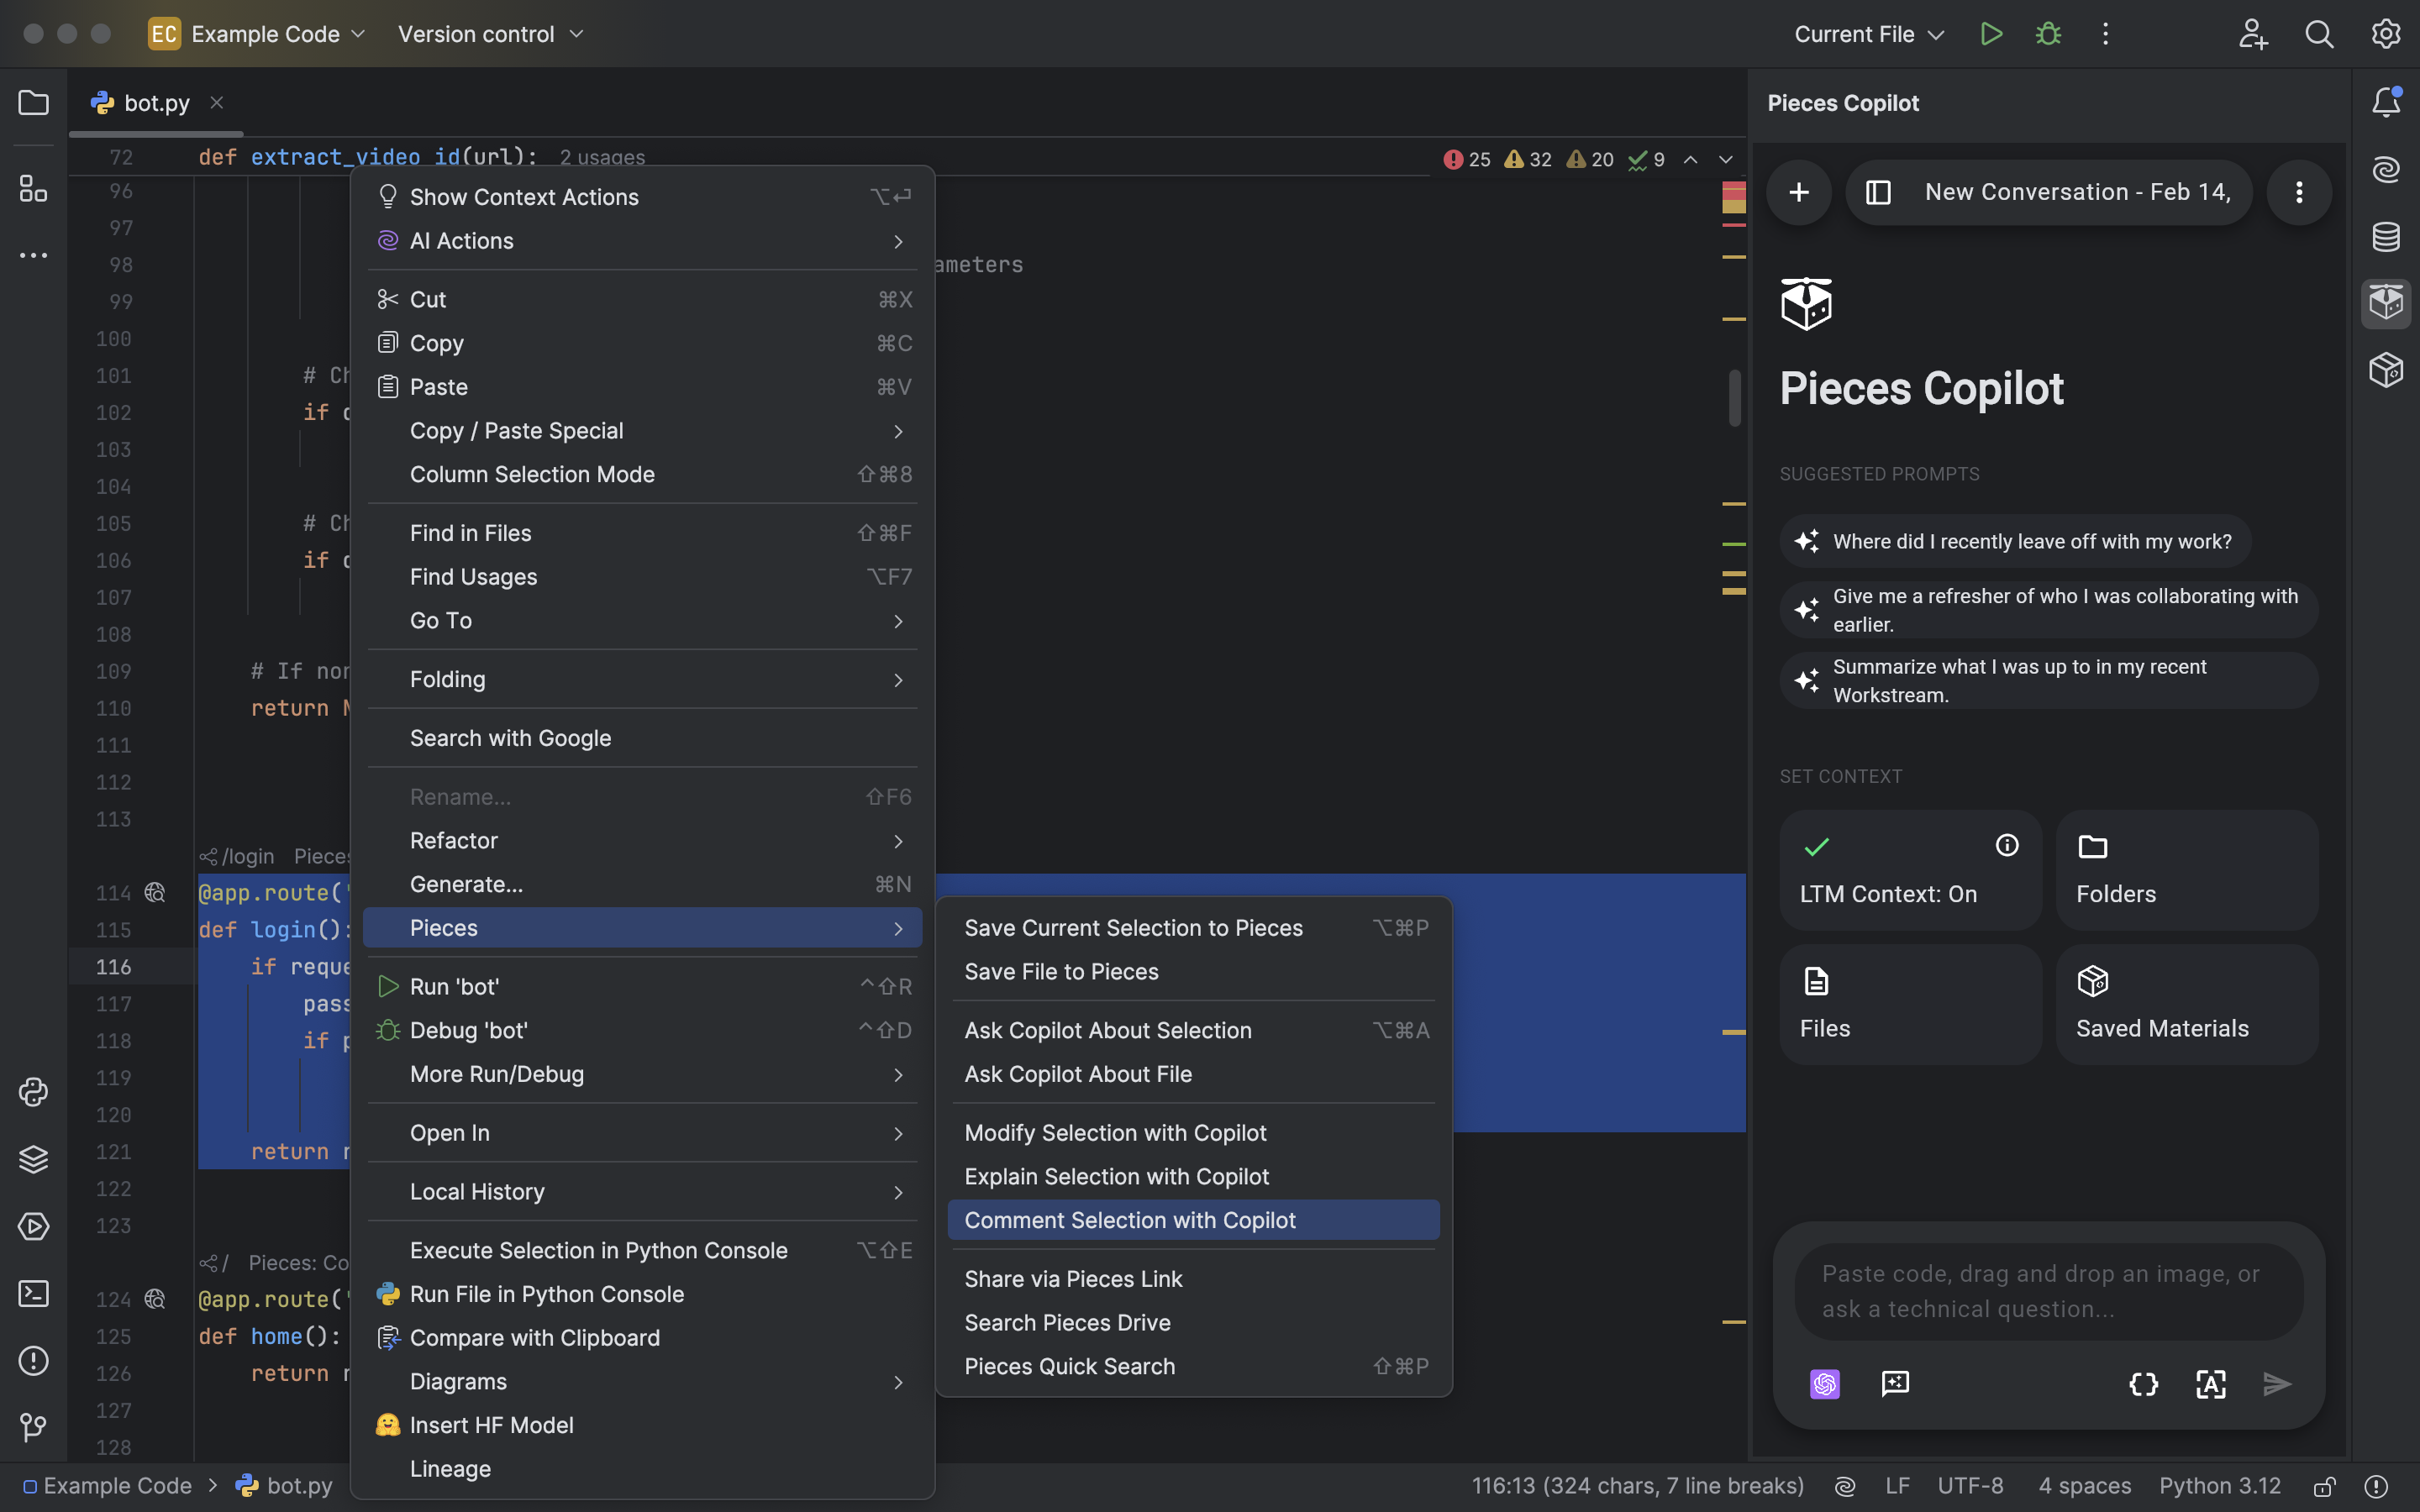Expand the Copy / Paste Special submenu

(x=642, y=431)
